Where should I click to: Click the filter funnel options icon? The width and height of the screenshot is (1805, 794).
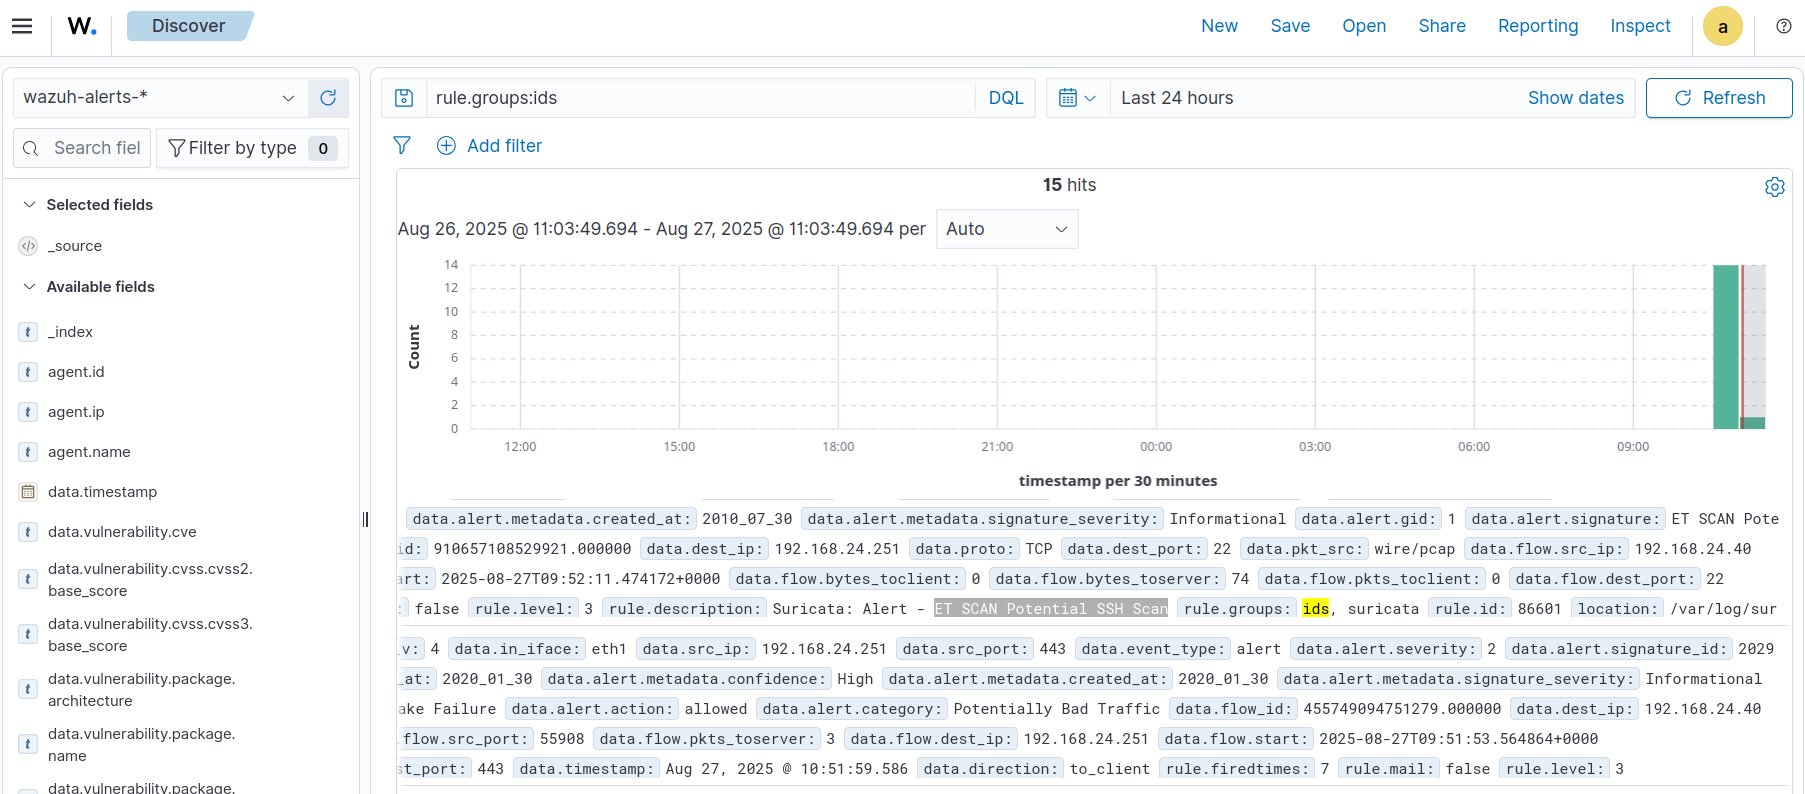pos(402,146)
